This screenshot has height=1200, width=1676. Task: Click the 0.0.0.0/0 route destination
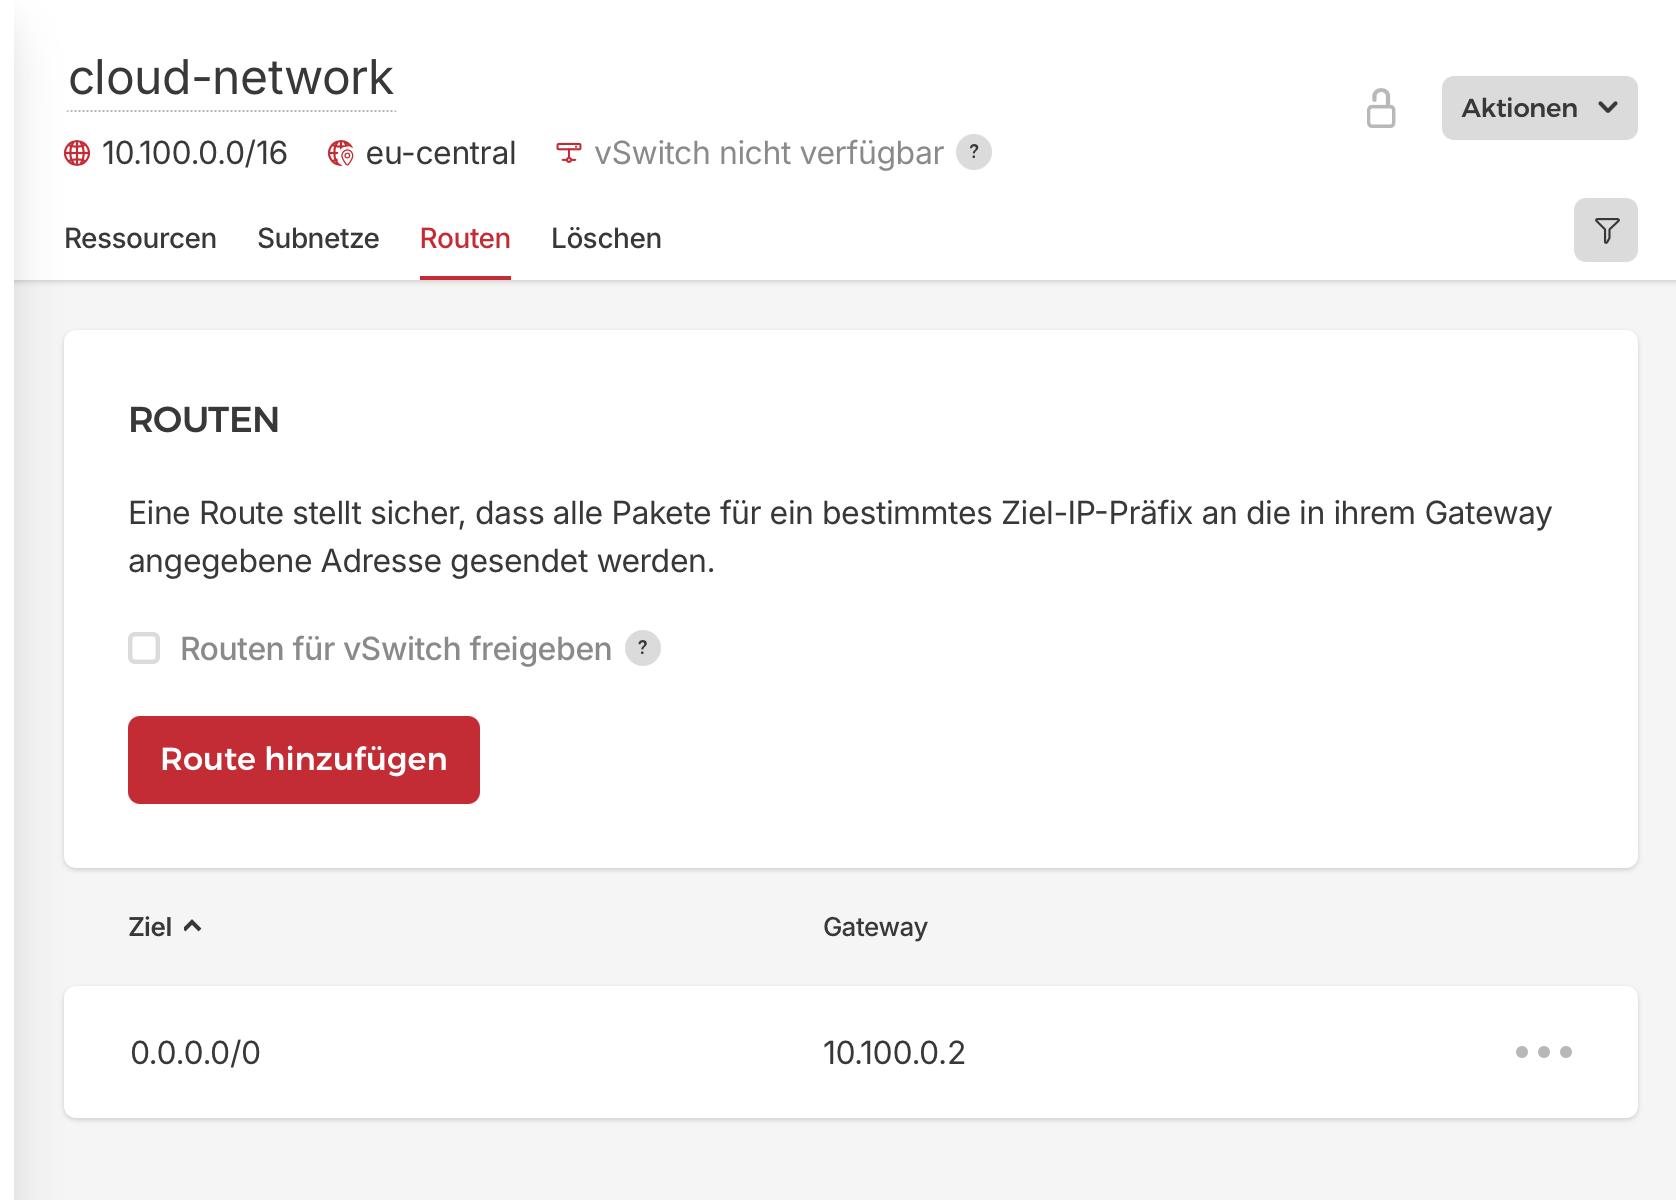[x=195, y=1053]
